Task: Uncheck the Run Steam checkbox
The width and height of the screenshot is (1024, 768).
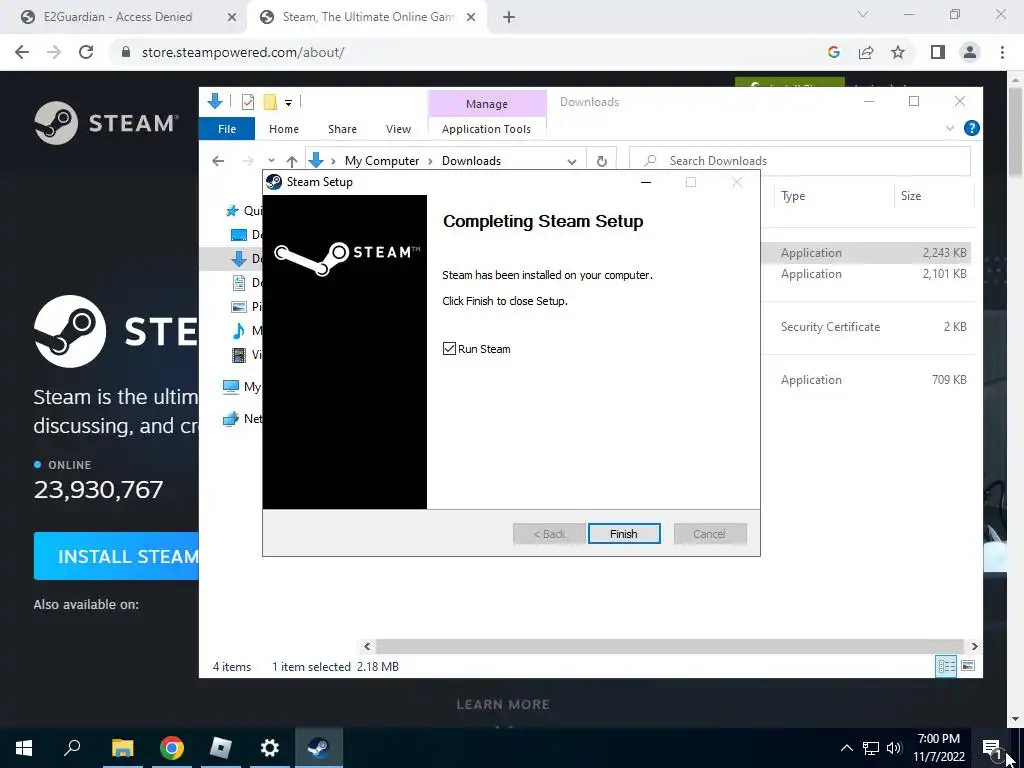Action: (x=449, y=349)
